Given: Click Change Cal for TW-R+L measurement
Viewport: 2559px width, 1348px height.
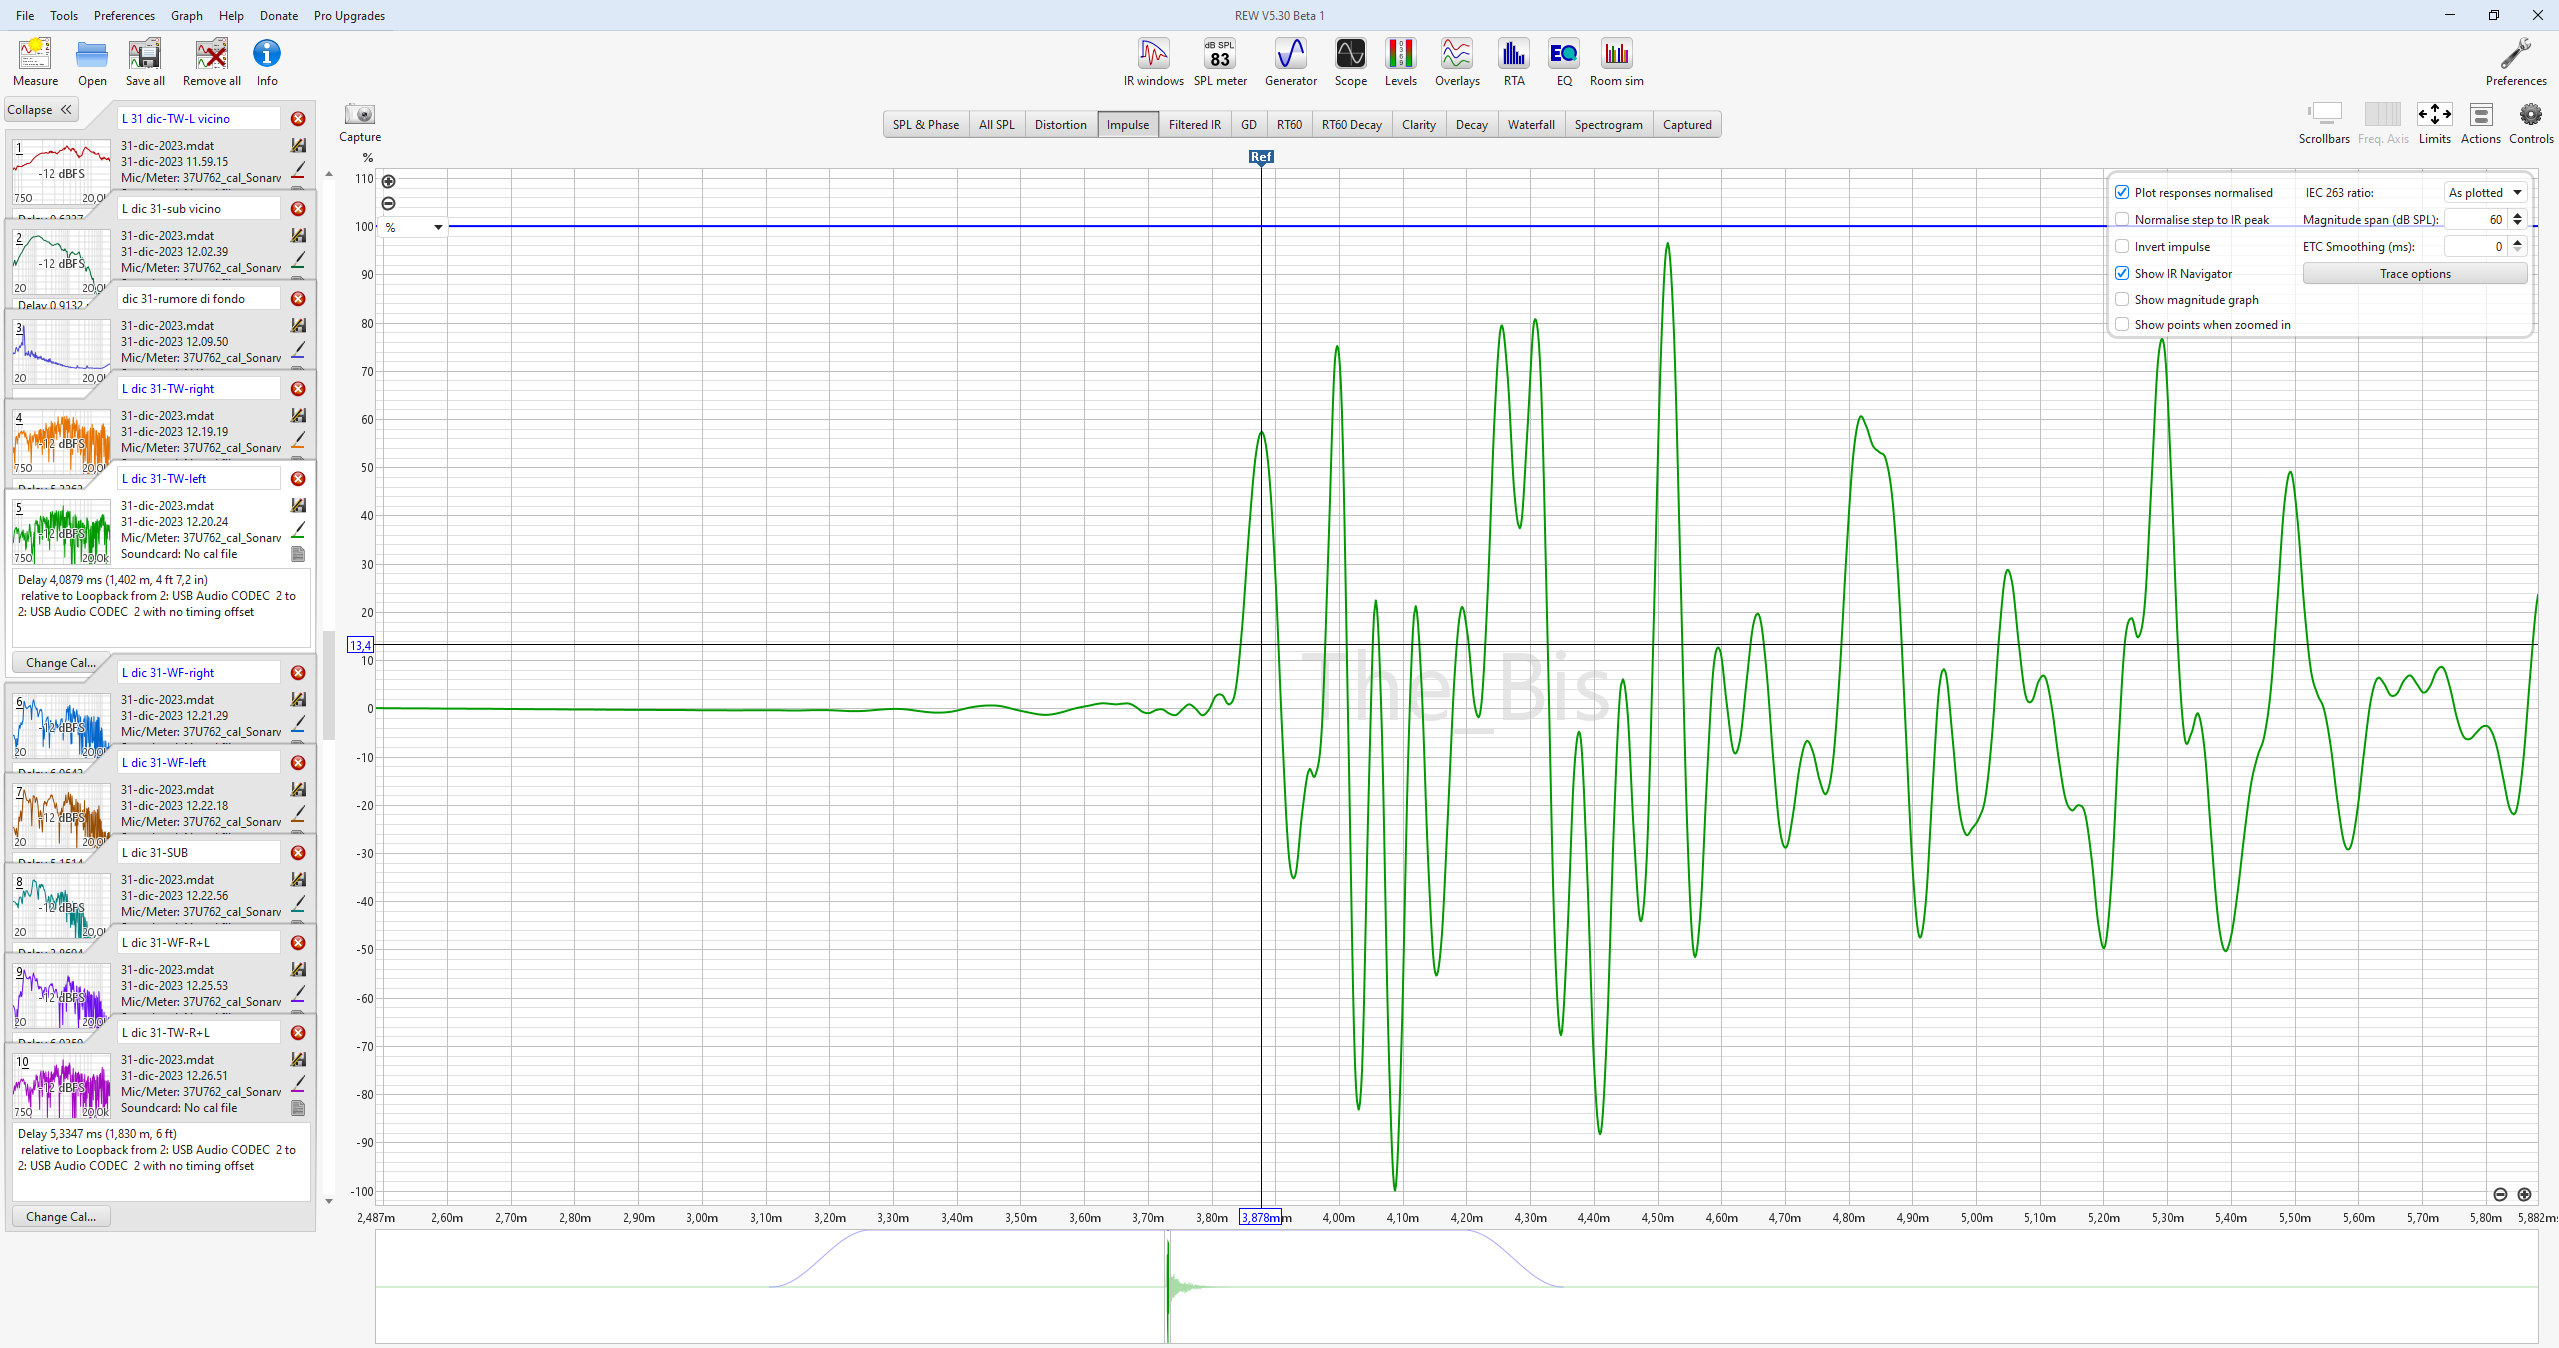Looking at the screenshot, I should pos(61,1216).
